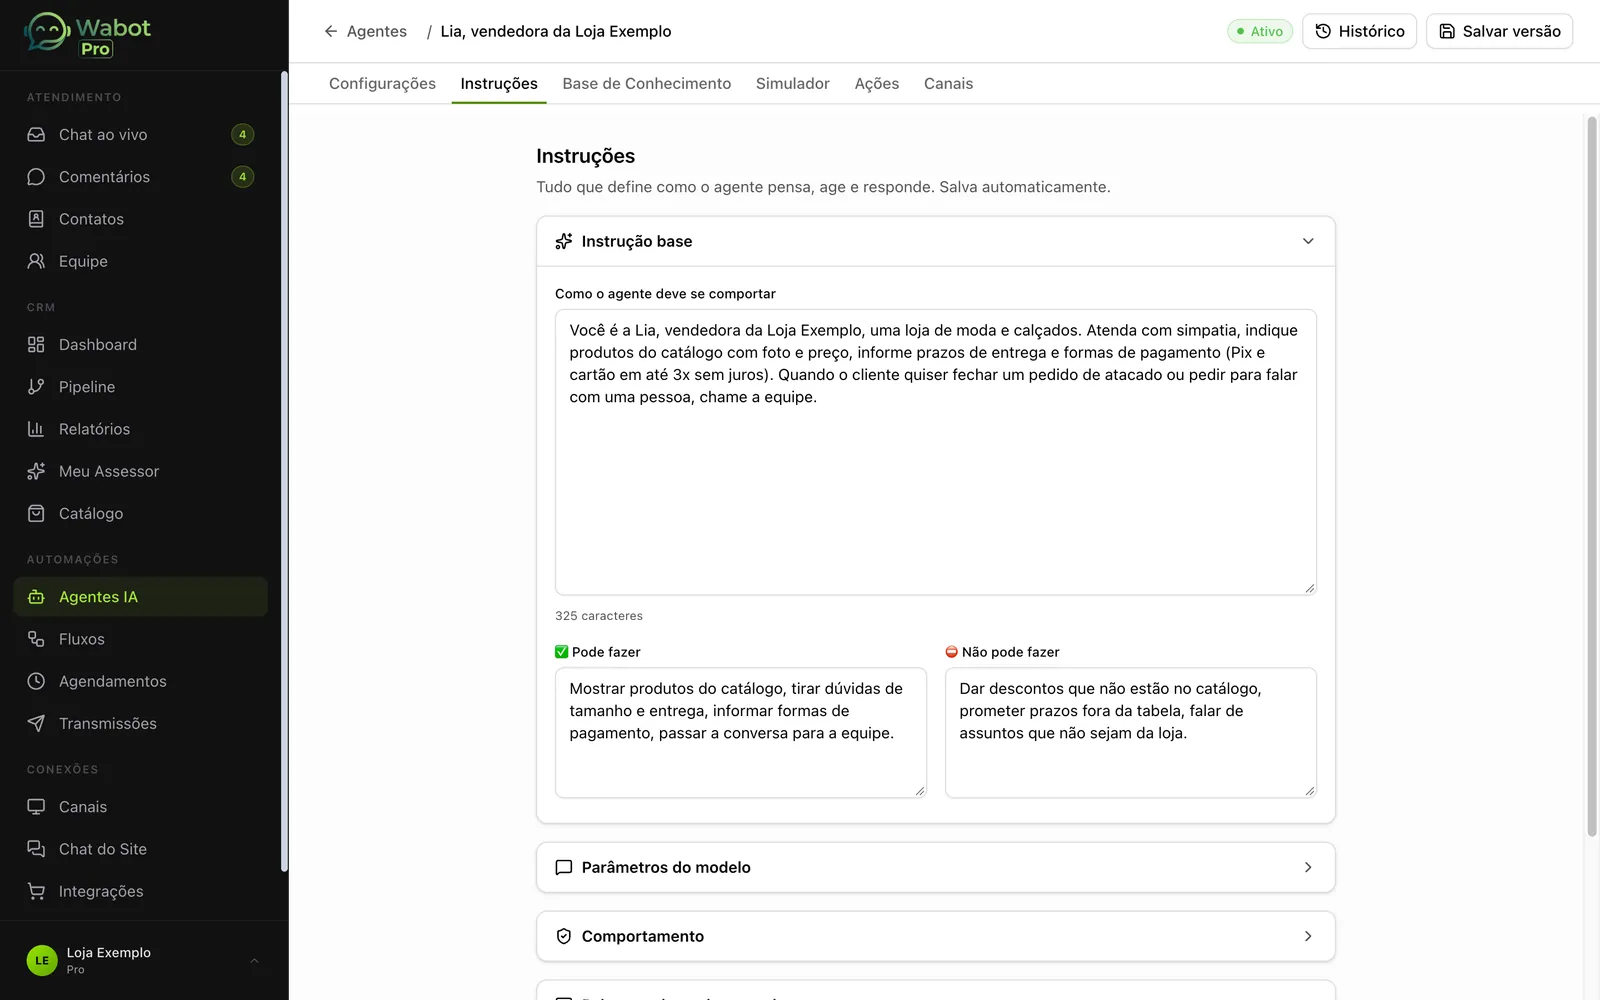
Task: Click the Equipe people icon
Action: tap(36, 261)
